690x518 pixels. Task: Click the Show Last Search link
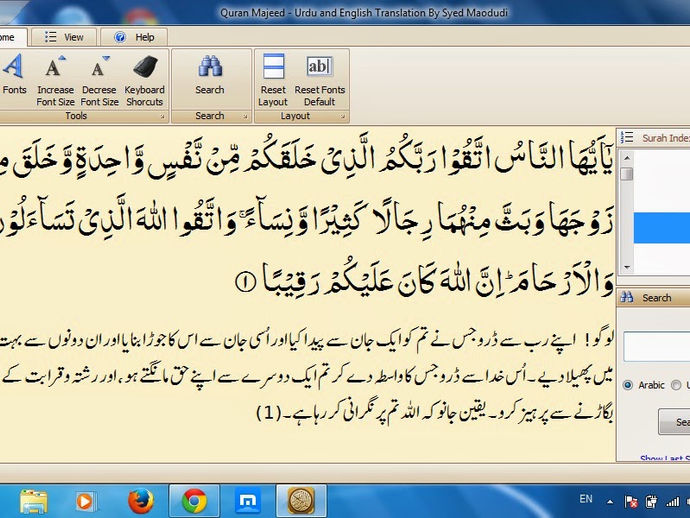[x=665, y=459]
